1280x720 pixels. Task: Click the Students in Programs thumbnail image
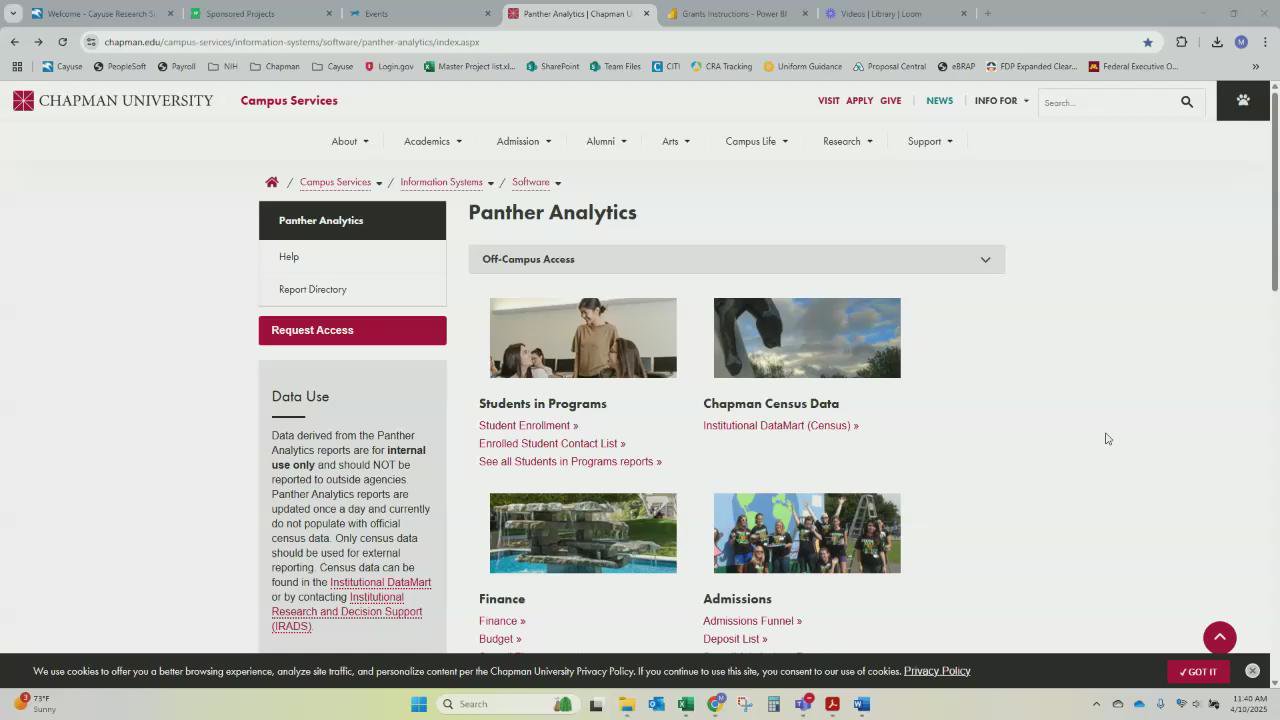583,338
